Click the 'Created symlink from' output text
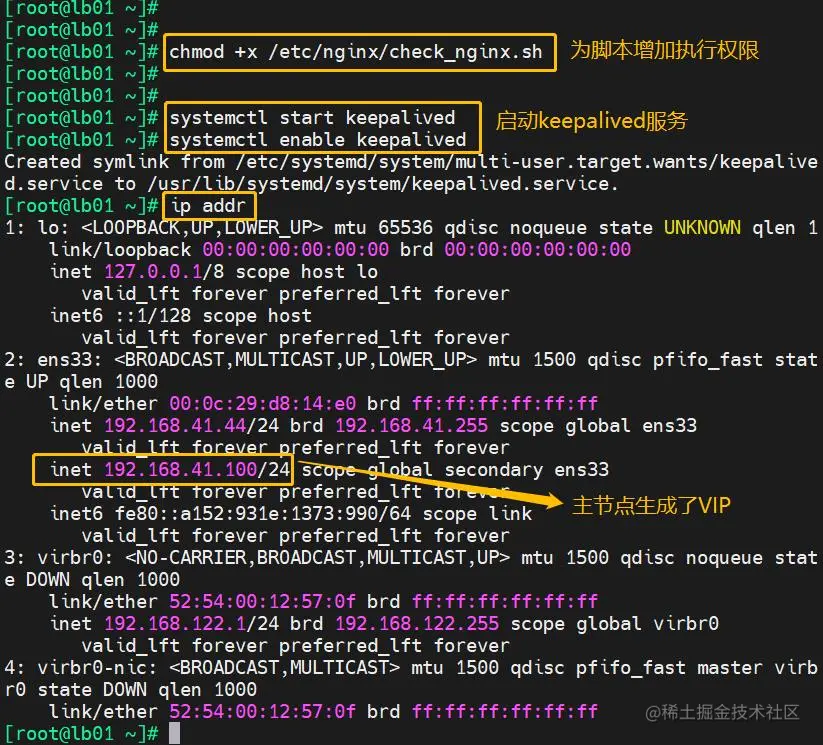 point(115,162)
